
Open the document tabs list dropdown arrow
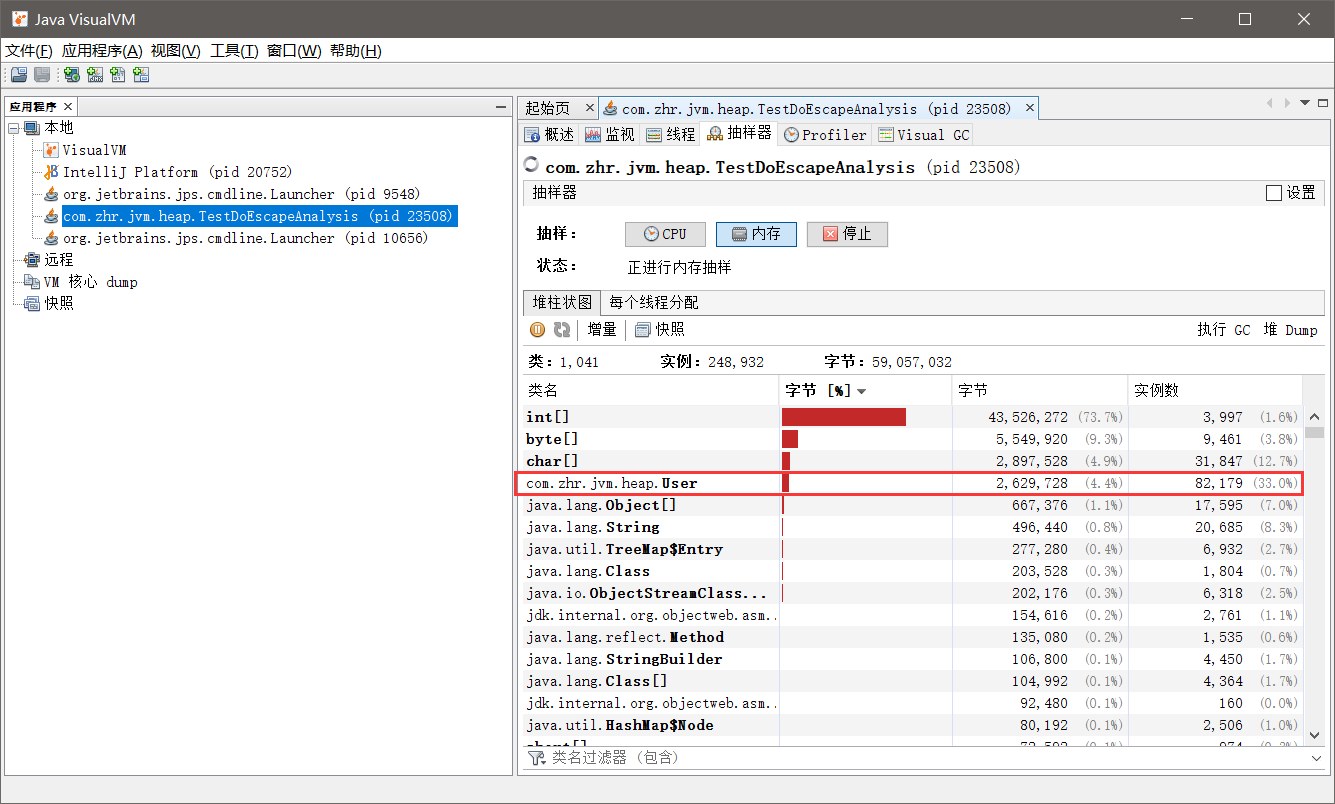point(1304,104)
